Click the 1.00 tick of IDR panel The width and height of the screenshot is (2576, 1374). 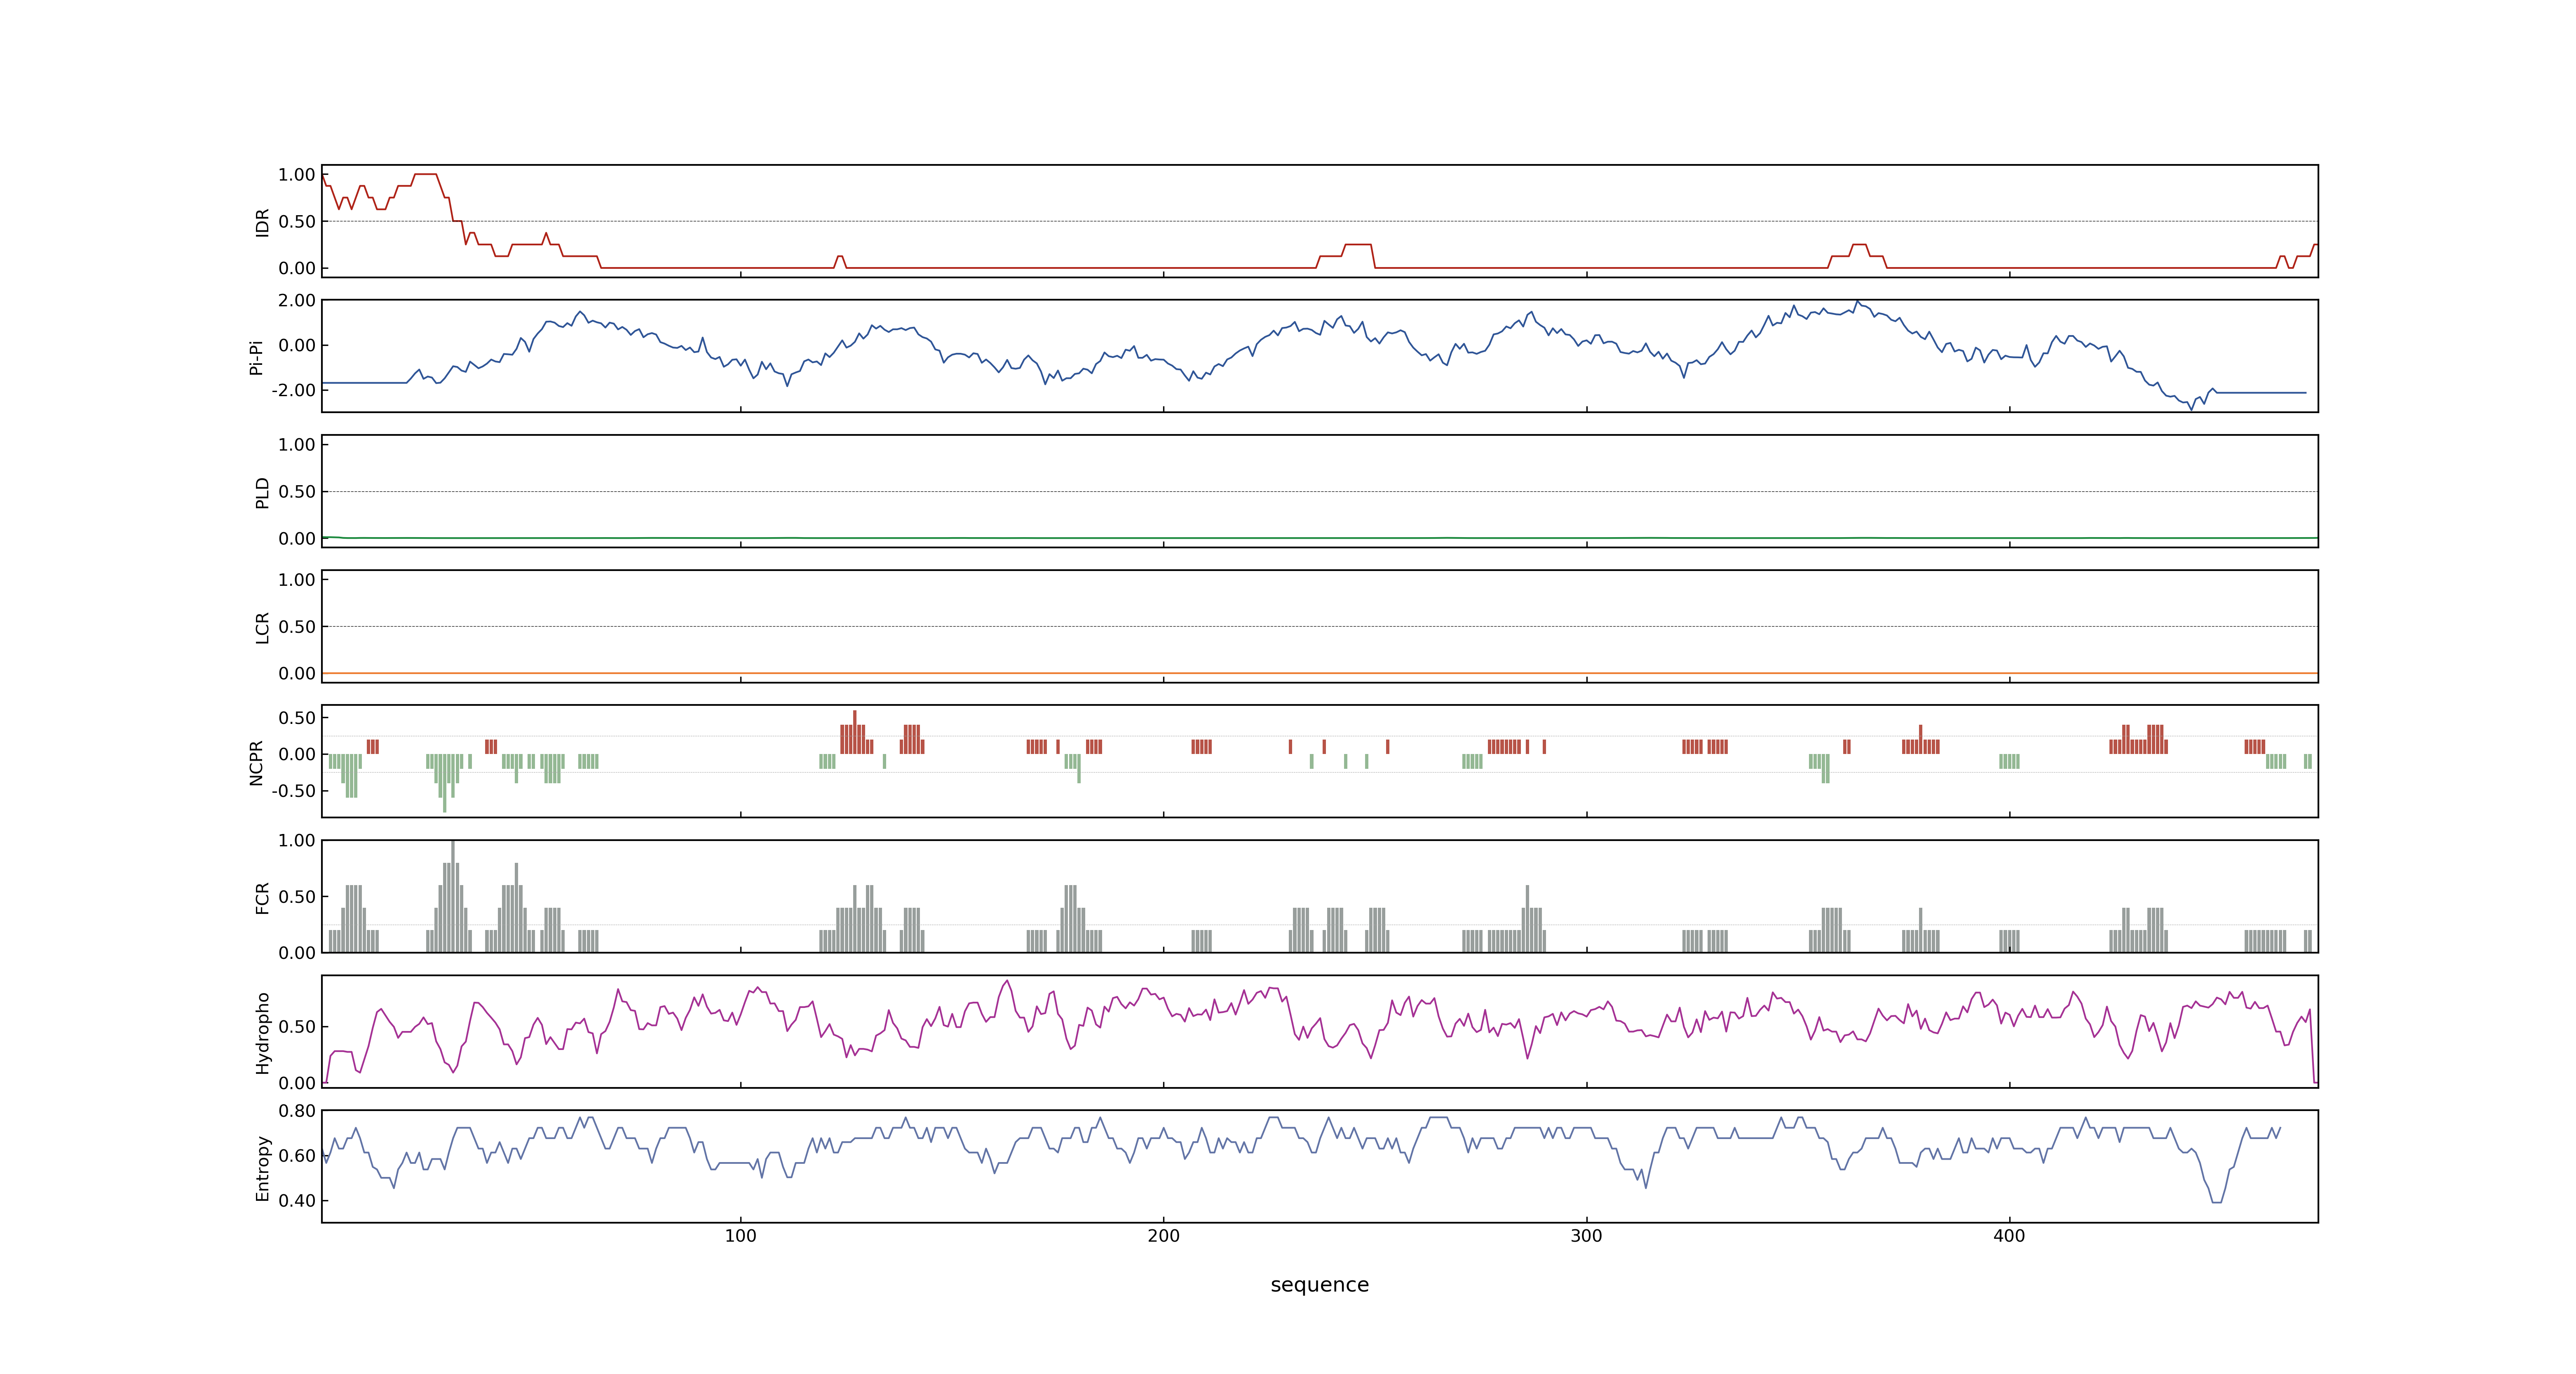297,175
